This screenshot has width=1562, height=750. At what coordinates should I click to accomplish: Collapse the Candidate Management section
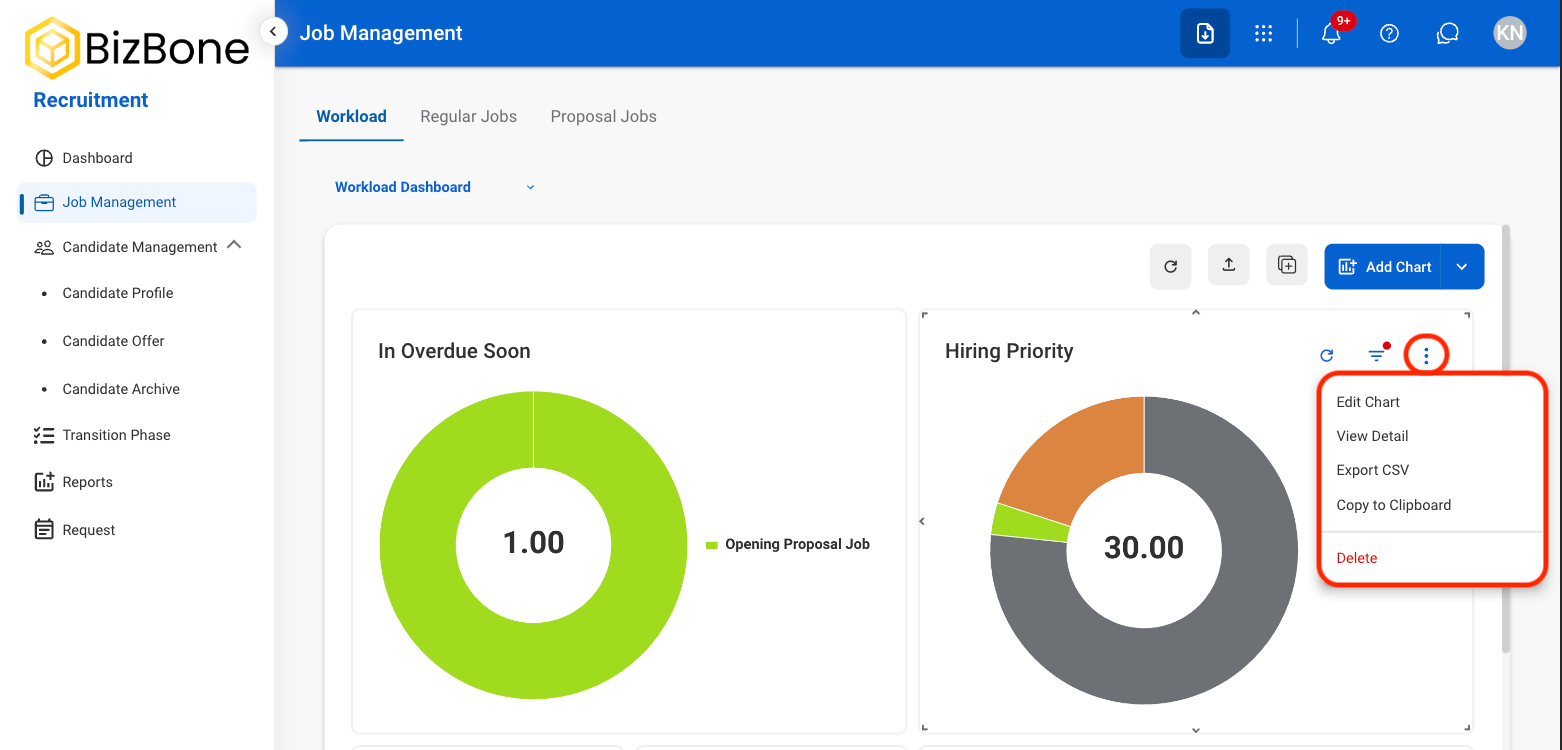point(234,245)
